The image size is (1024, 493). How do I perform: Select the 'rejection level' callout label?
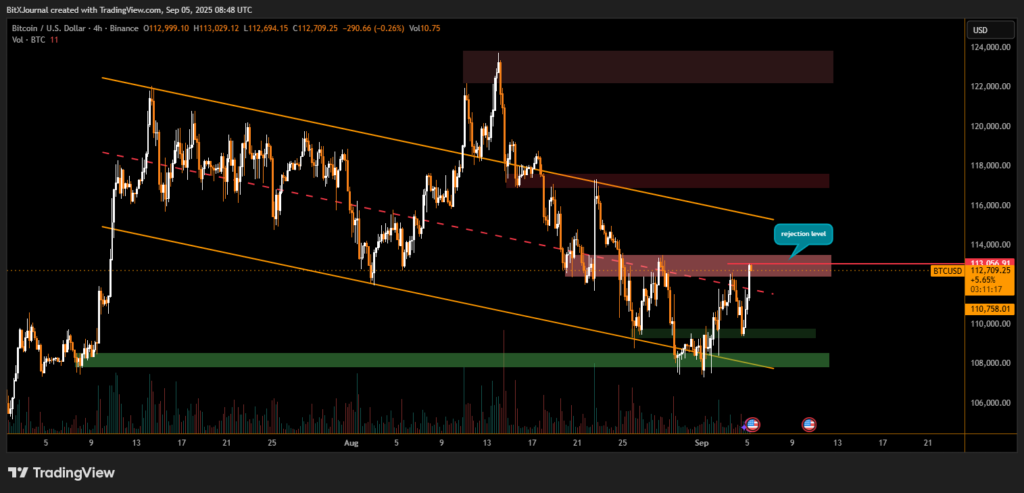point(802,235)
